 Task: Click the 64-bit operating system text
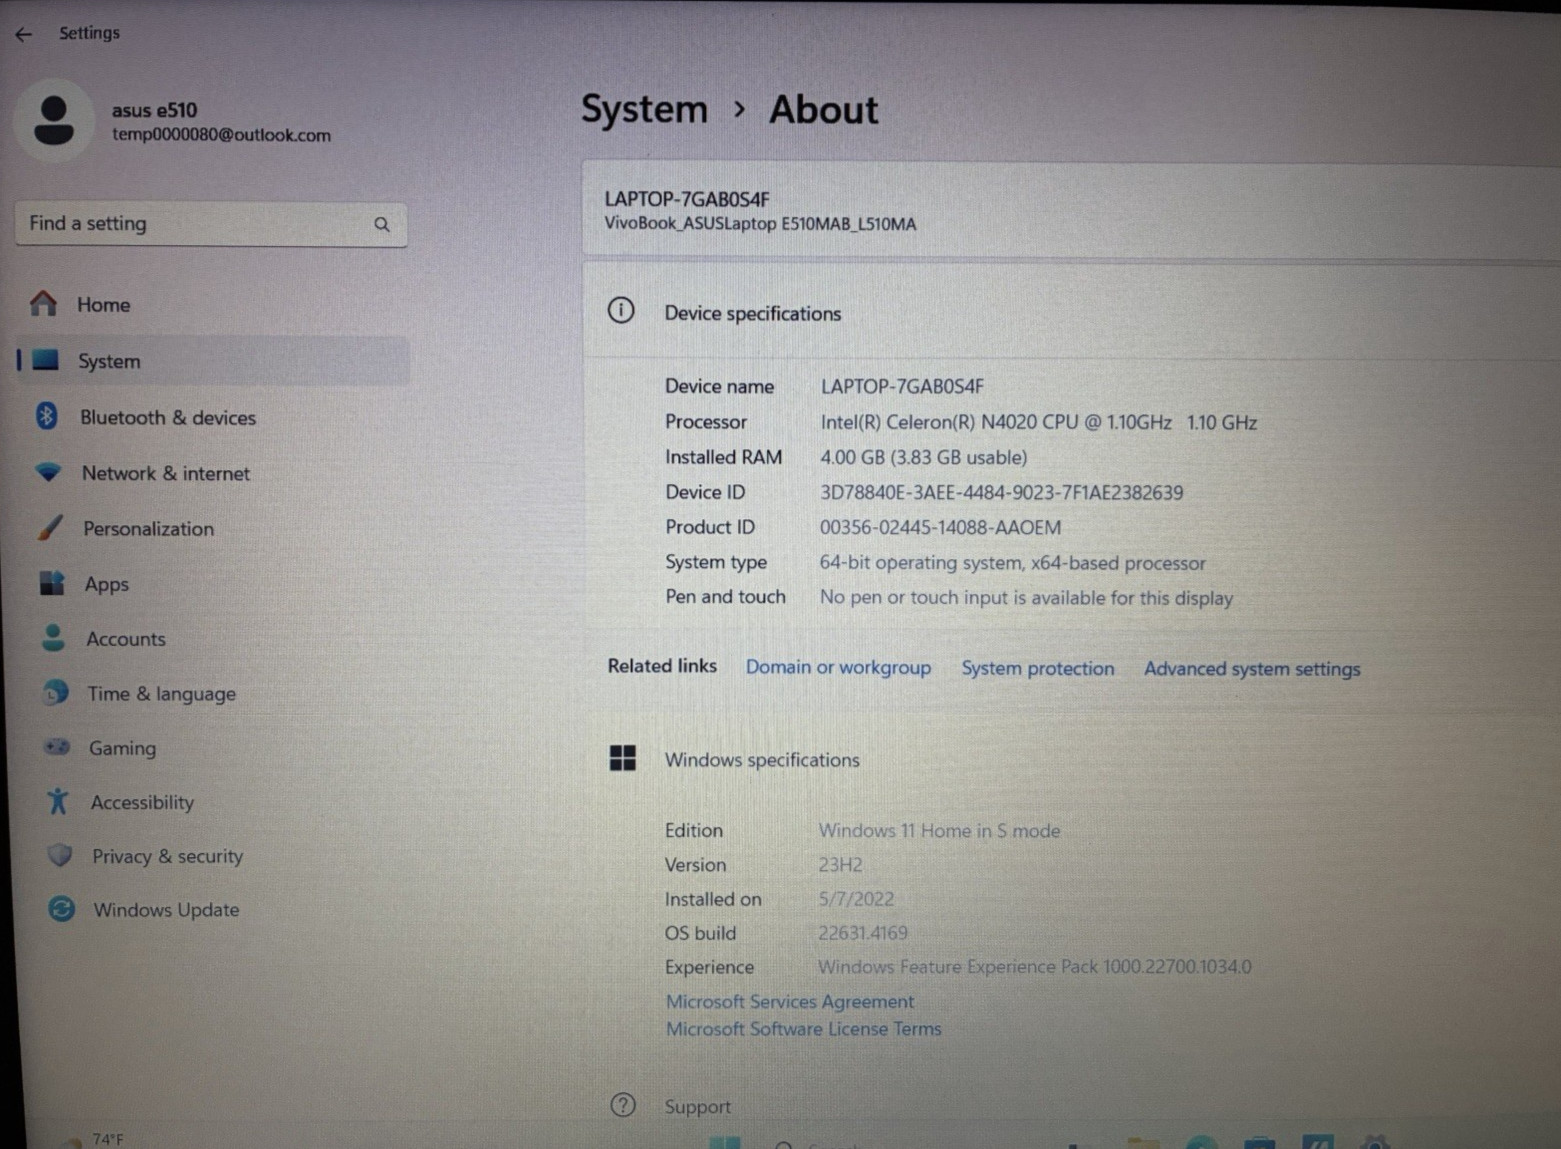pos(1013,562)
